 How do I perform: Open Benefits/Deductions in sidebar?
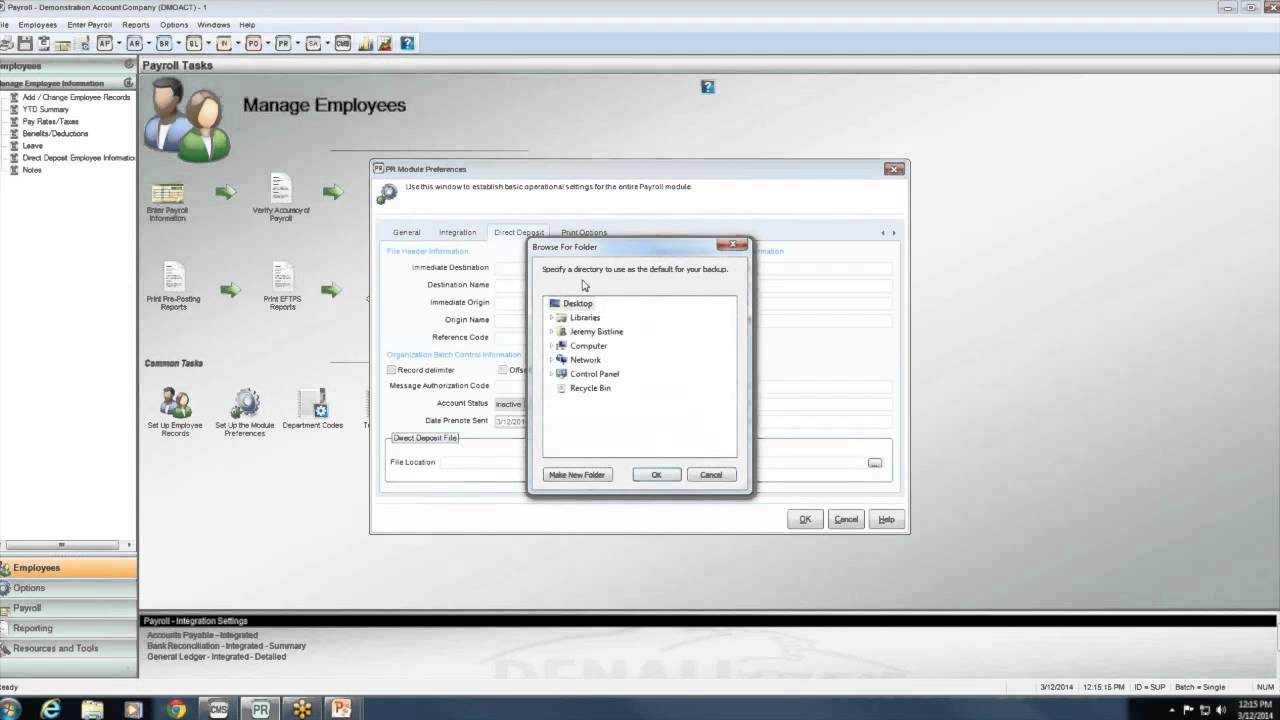55,133
